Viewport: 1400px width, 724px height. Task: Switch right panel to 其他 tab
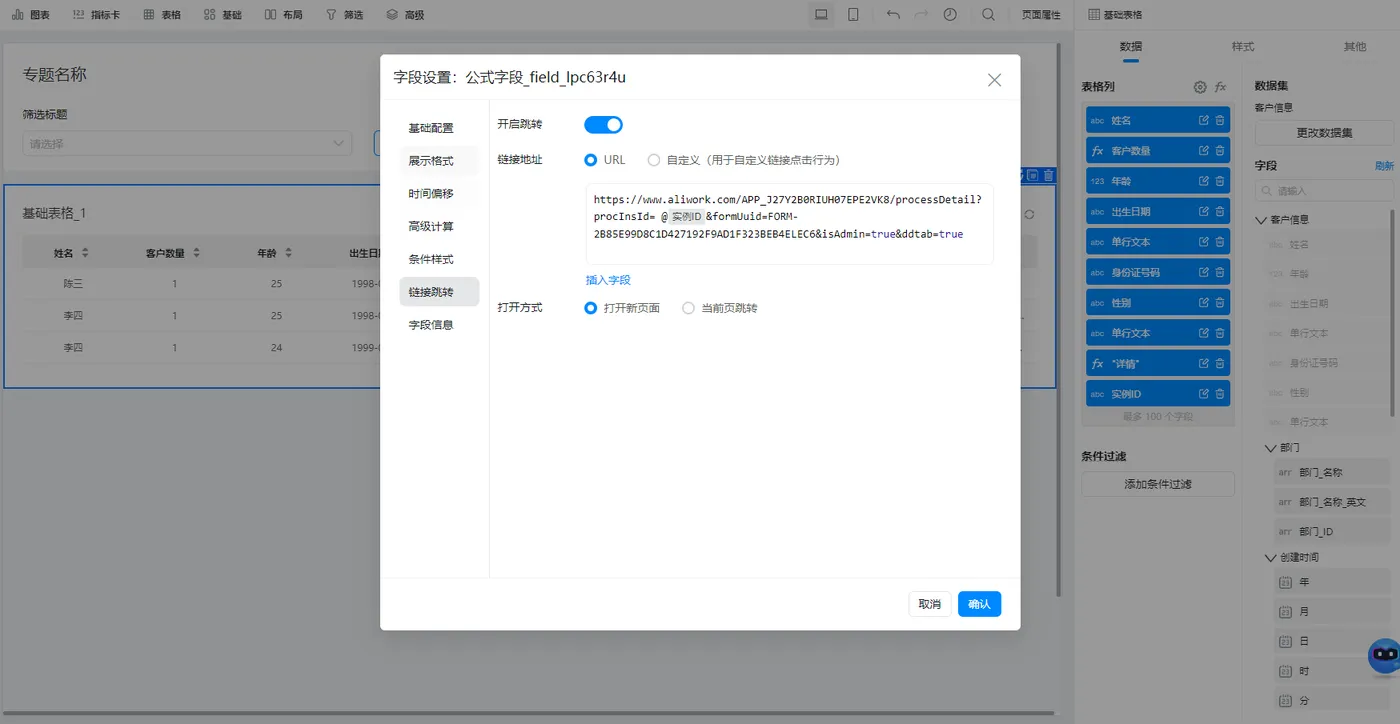(1355, 47)
